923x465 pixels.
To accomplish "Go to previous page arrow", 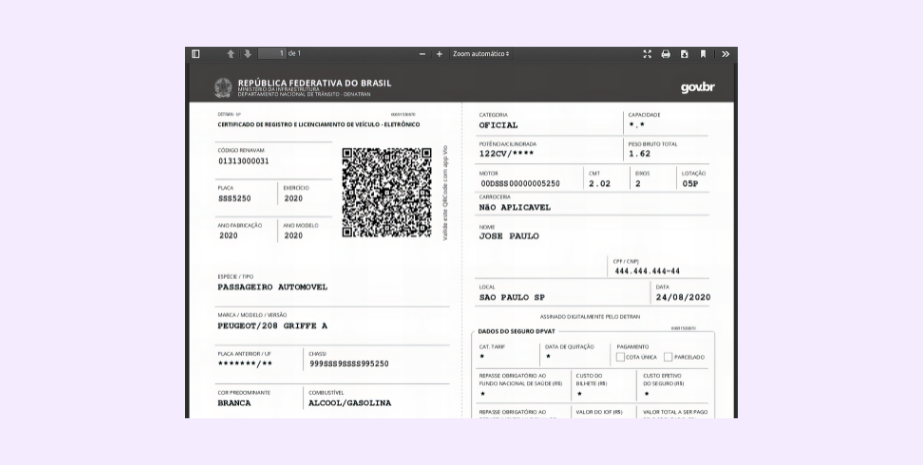I will pos(231,54).
